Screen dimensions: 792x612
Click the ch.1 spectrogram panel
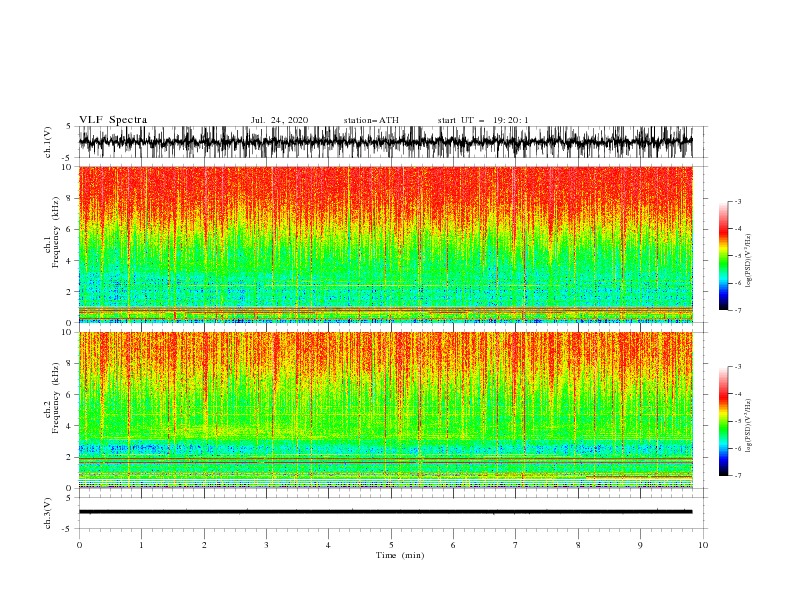(385, 244)
